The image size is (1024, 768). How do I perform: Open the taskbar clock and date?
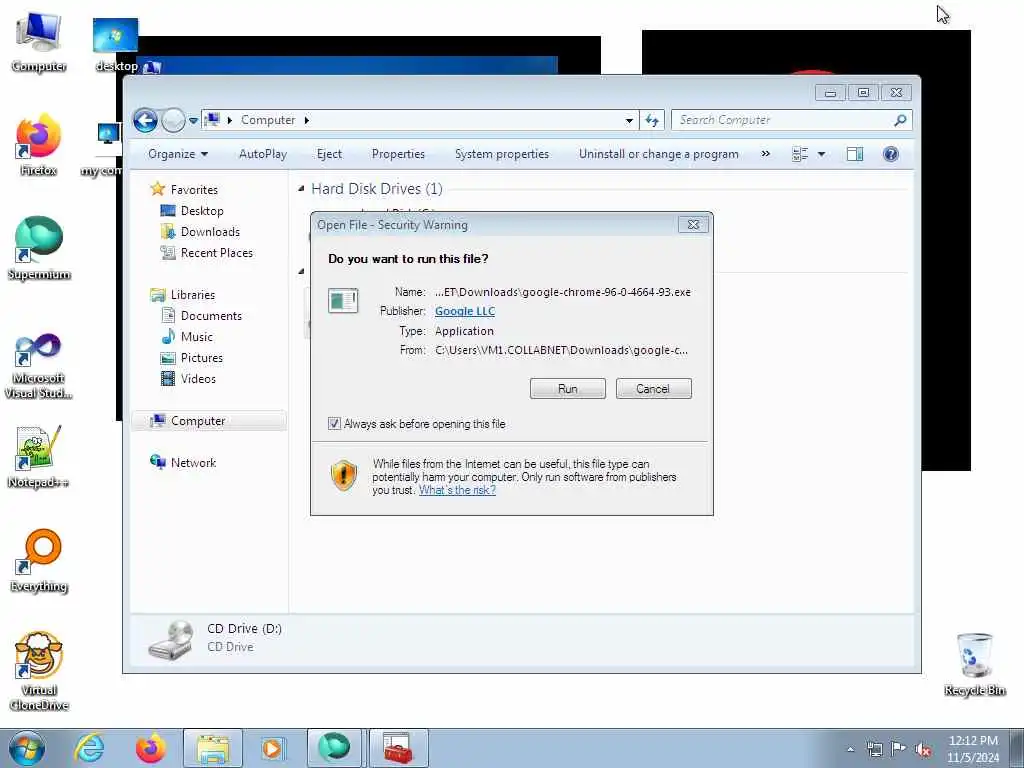973,749
